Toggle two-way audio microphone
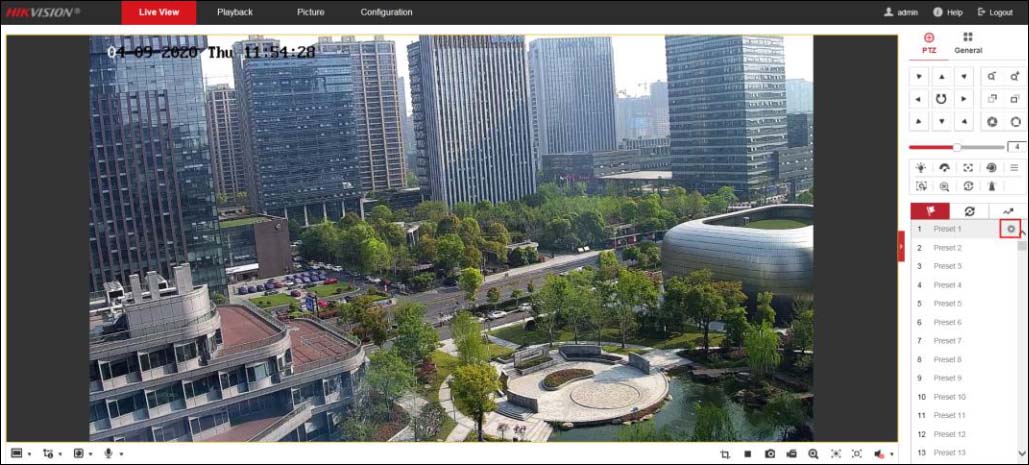The height and width of the screenshot is (465, 1029). (108, 453)
